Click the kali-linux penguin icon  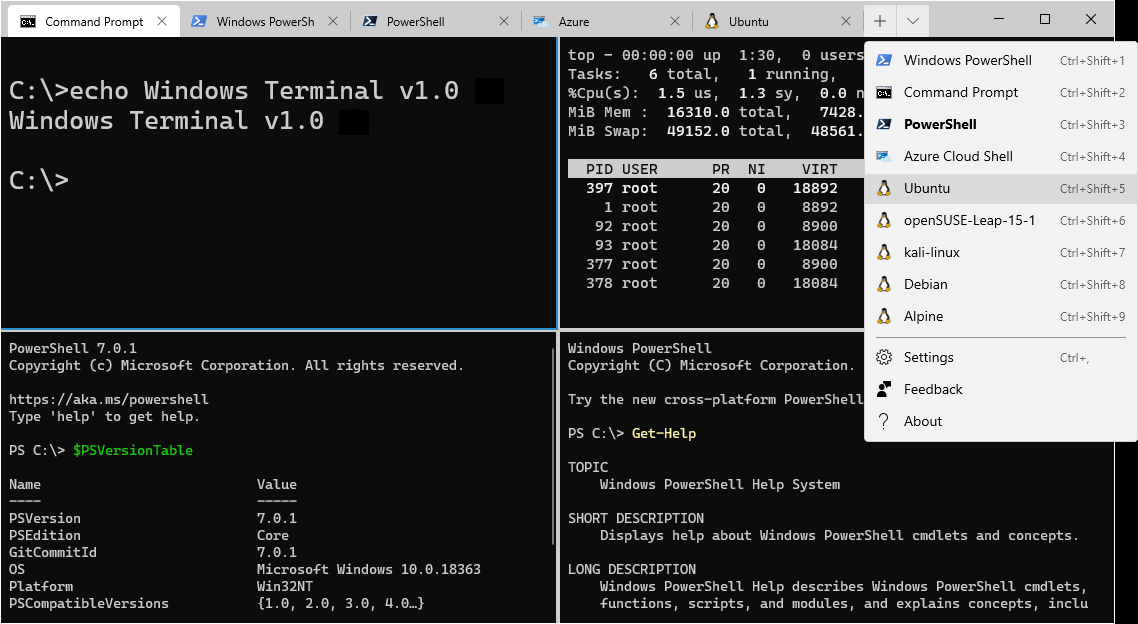pos(884,252)
